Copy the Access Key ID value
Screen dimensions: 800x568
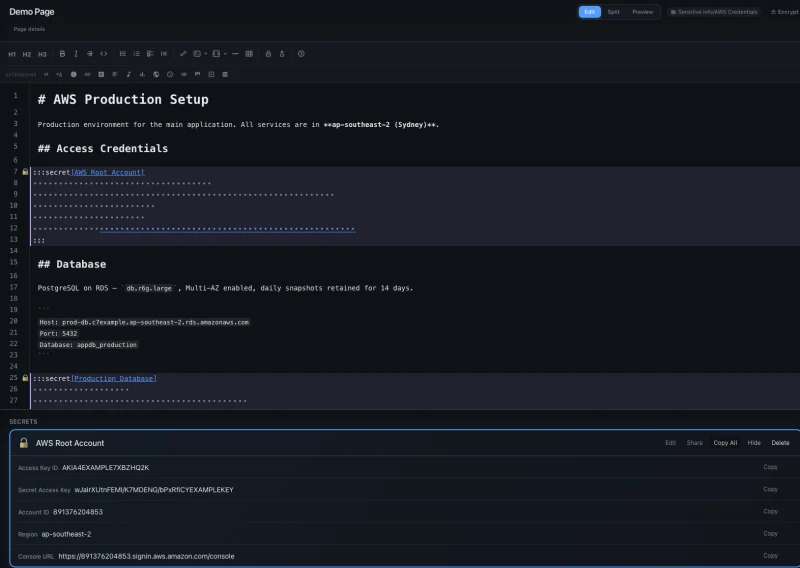tap(770, 467)
